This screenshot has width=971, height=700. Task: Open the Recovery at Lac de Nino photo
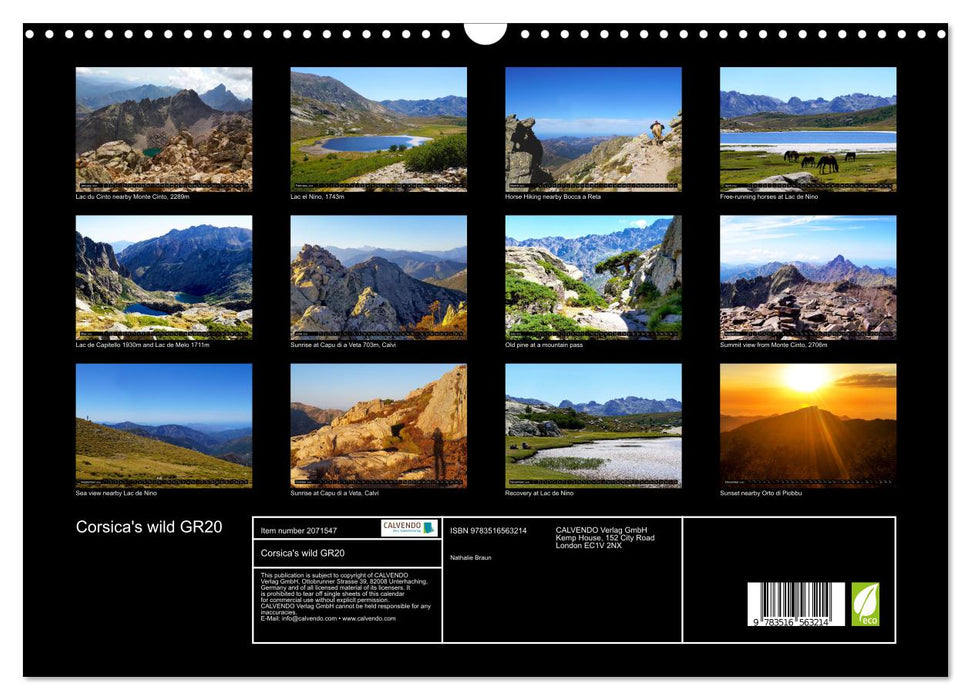(x=588, y=426)
